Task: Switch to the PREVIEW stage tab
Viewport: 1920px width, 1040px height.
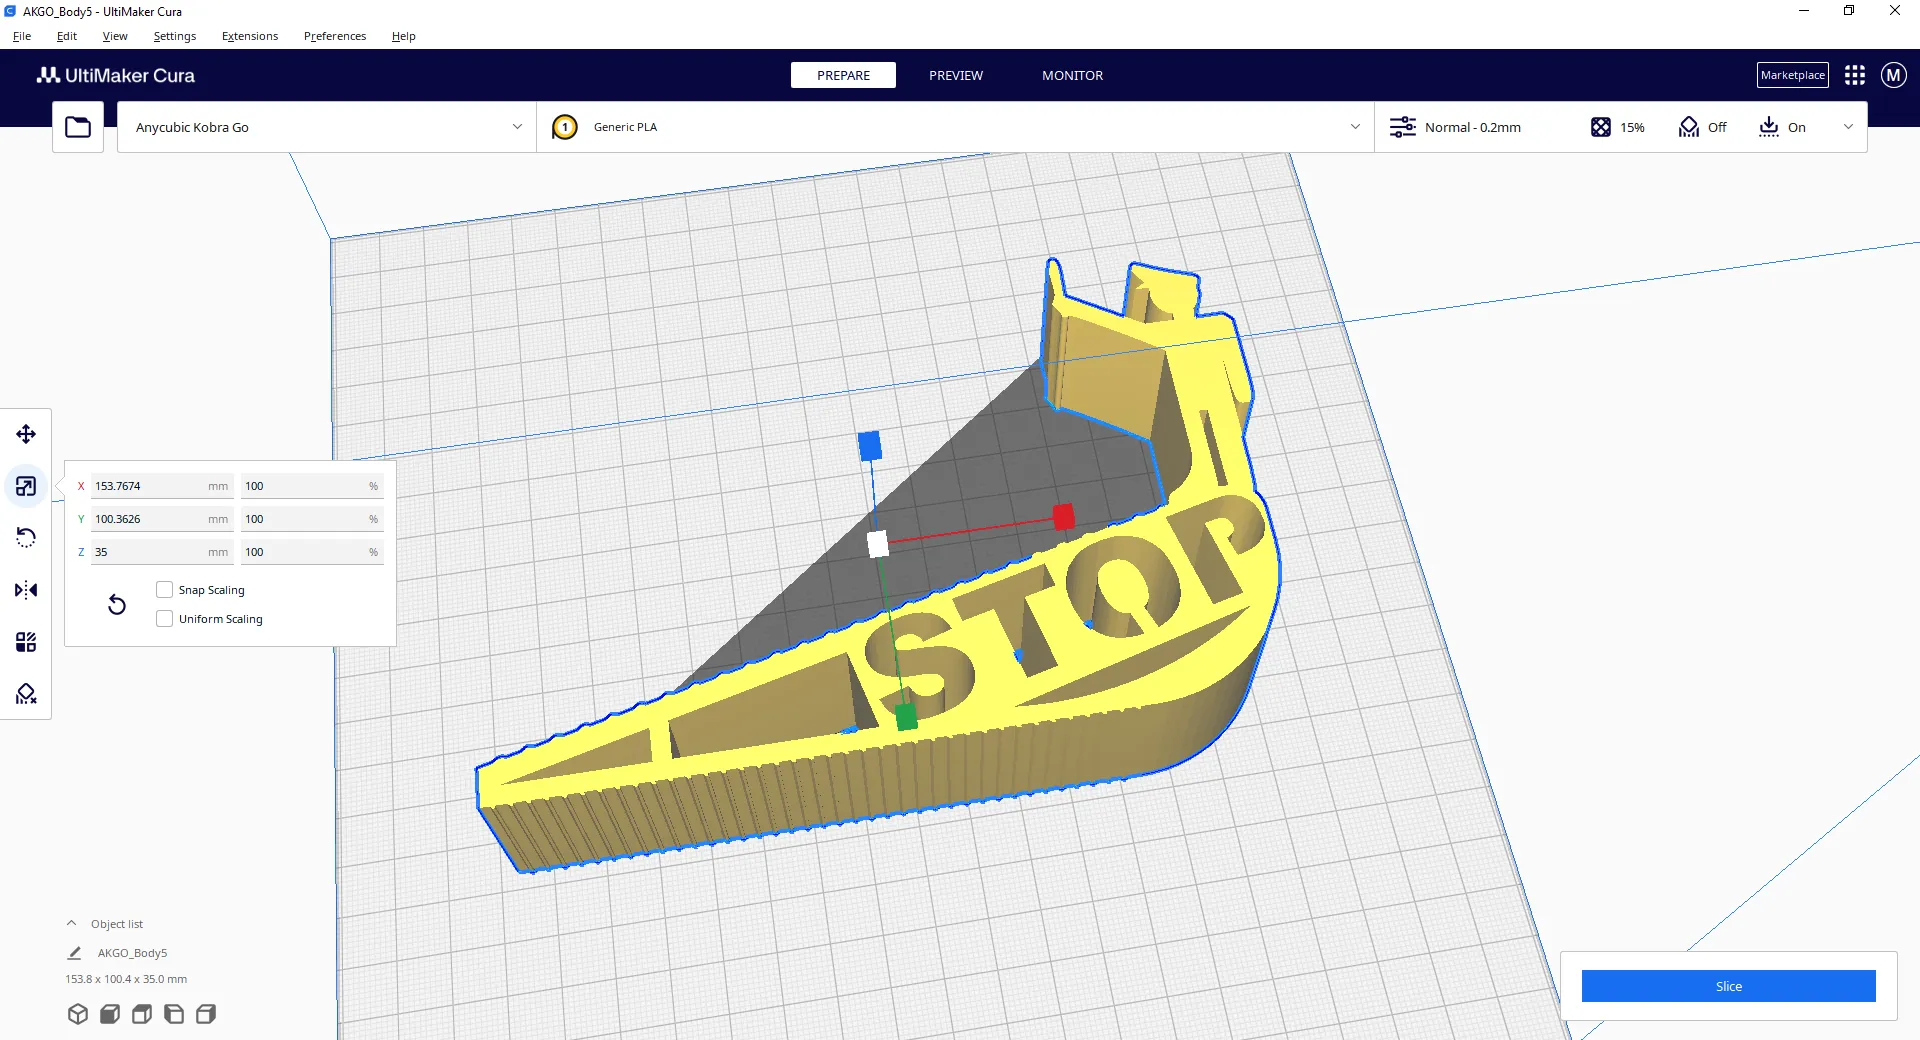Action: pos(955,75)
